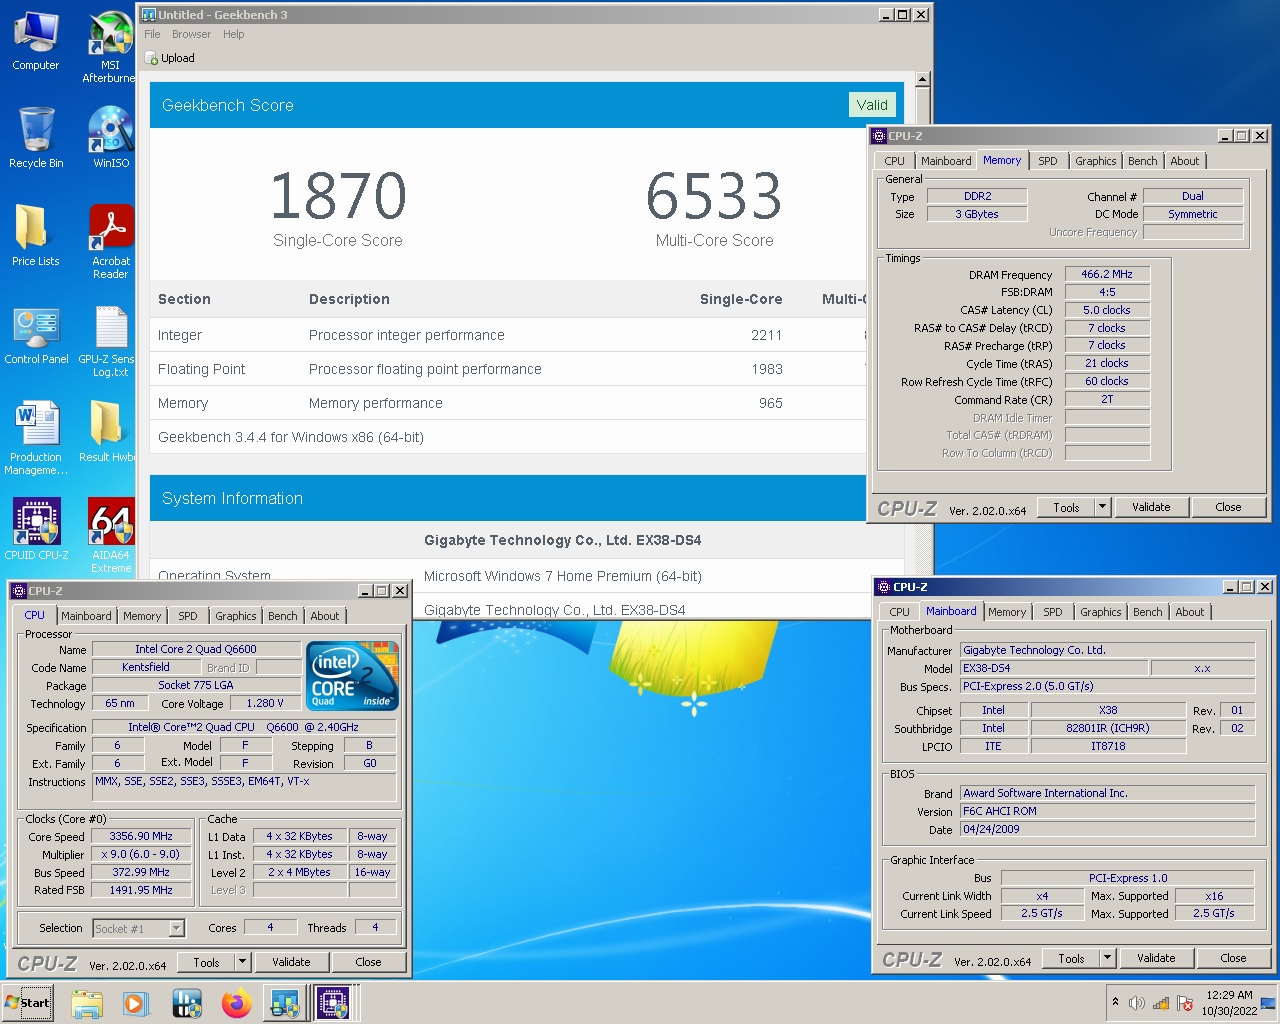This screenshot has width=1280, height=1024.
Task: Click the Geekbench 3 title bar icon
Action: pyautogui.click(x=149, y=14)
